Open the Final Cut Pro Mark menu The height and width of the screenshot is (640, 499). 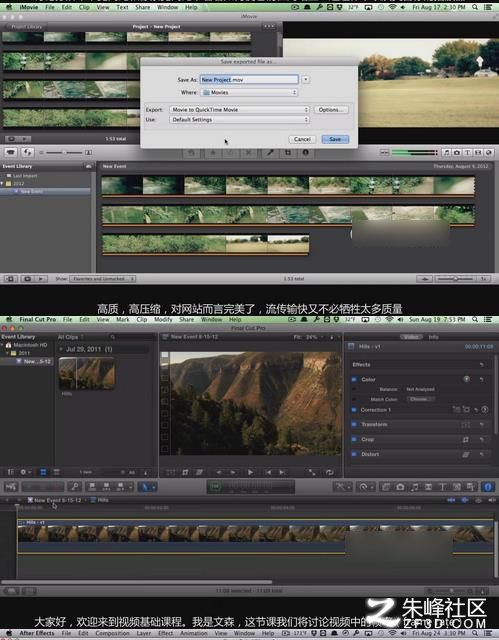pyautogui.click(x=122, y=320)
